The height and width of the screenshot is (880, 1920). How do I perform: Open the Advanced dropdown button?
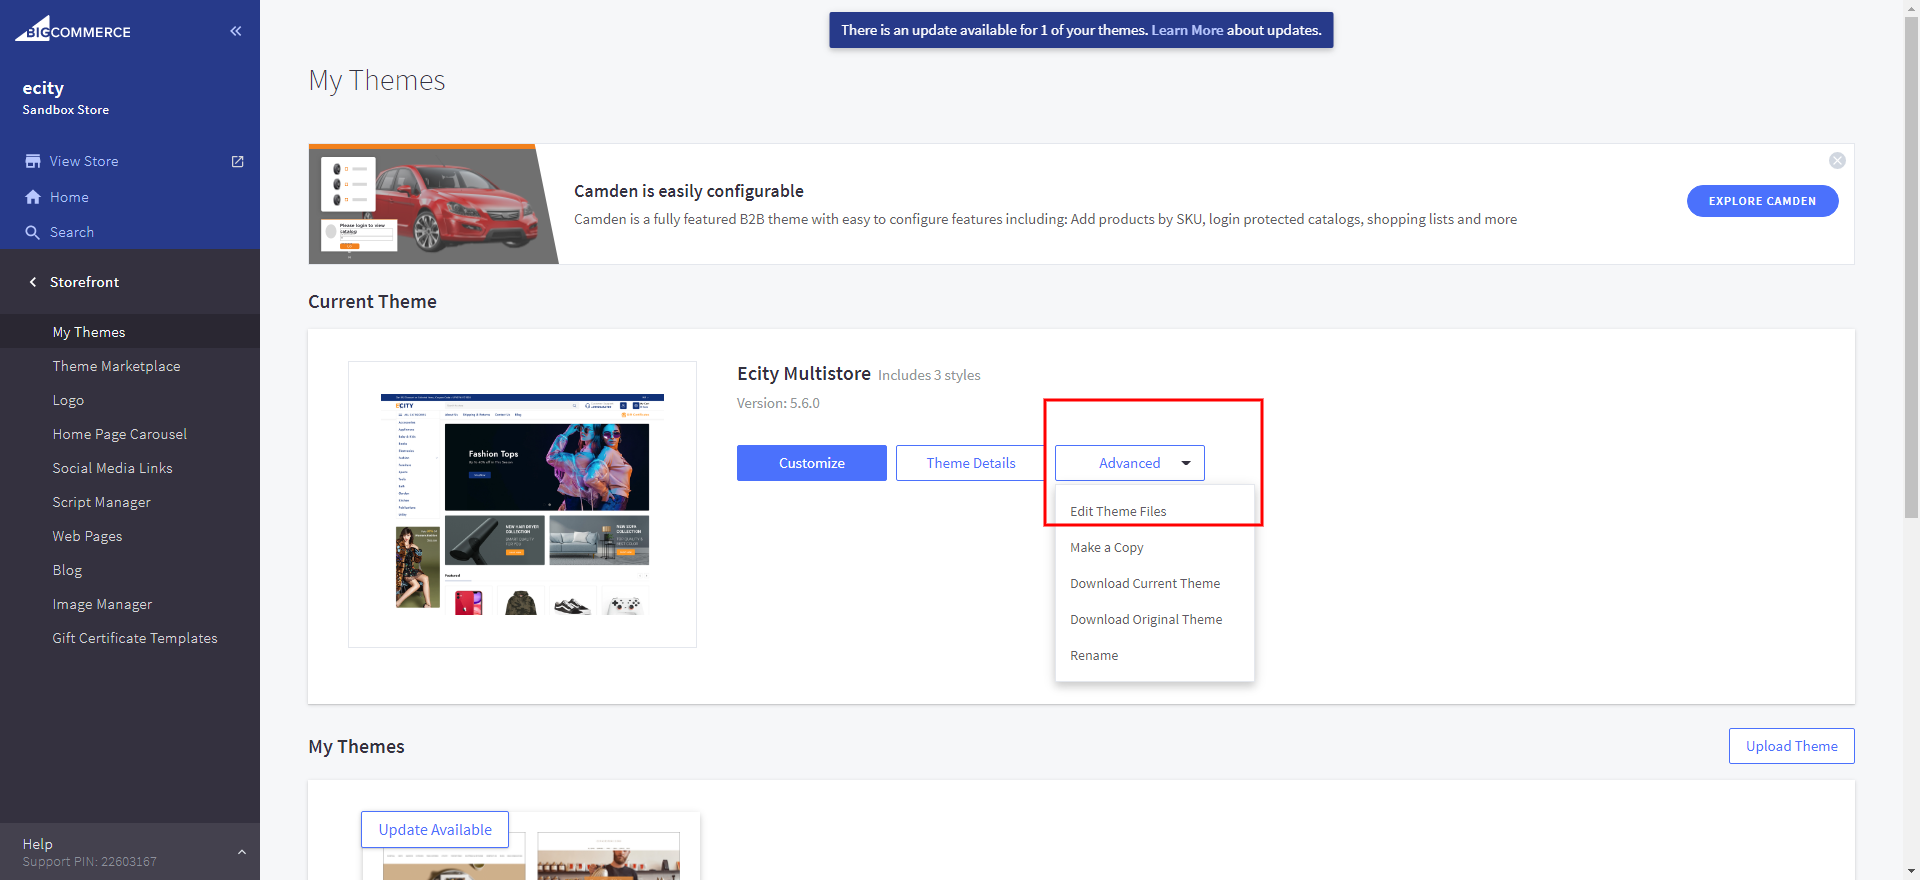(x=1129, y=463)
